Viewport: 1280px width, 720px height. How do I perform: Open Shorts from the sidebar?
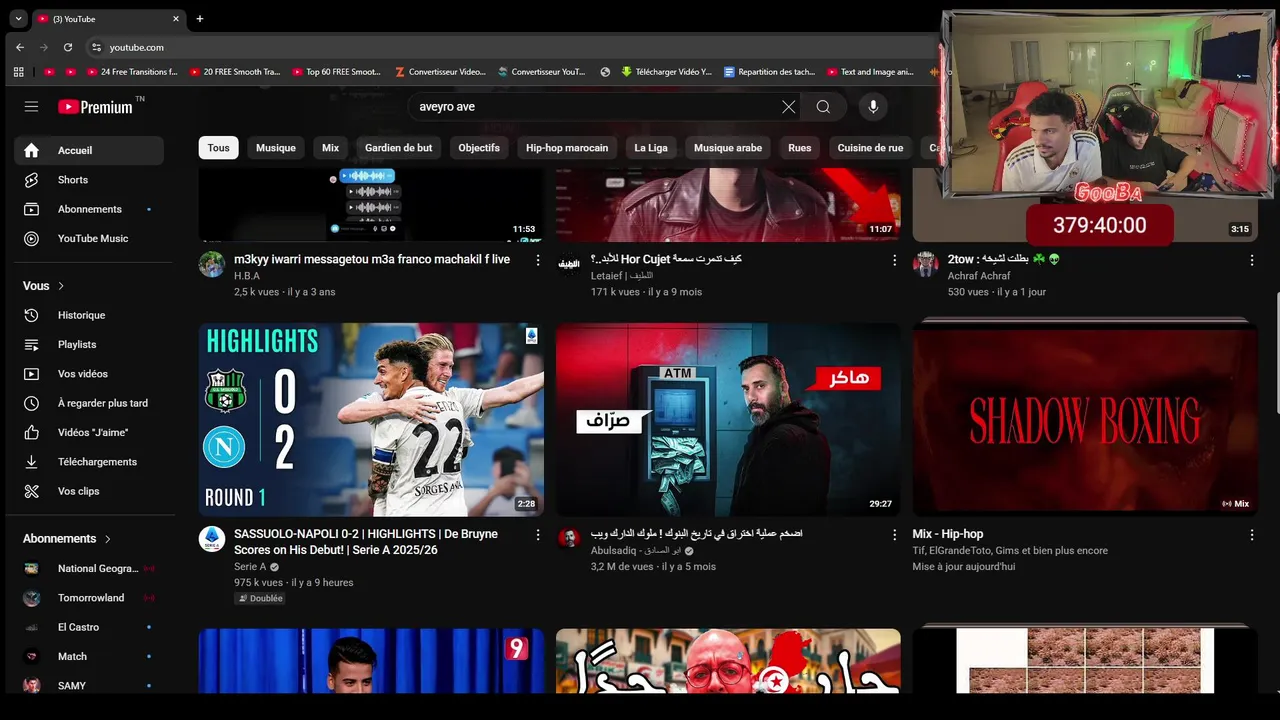click(89, 180)
